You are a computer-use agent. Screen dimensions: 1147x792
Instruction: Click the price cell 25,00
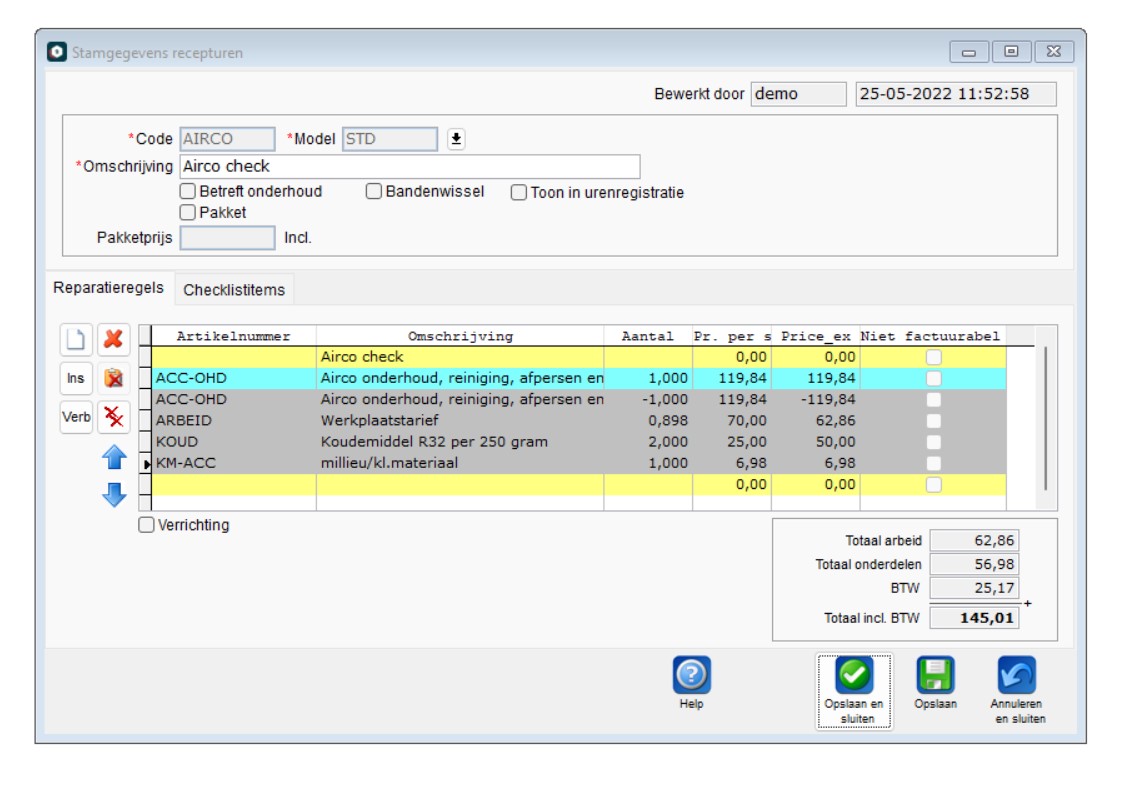(732, 442)
